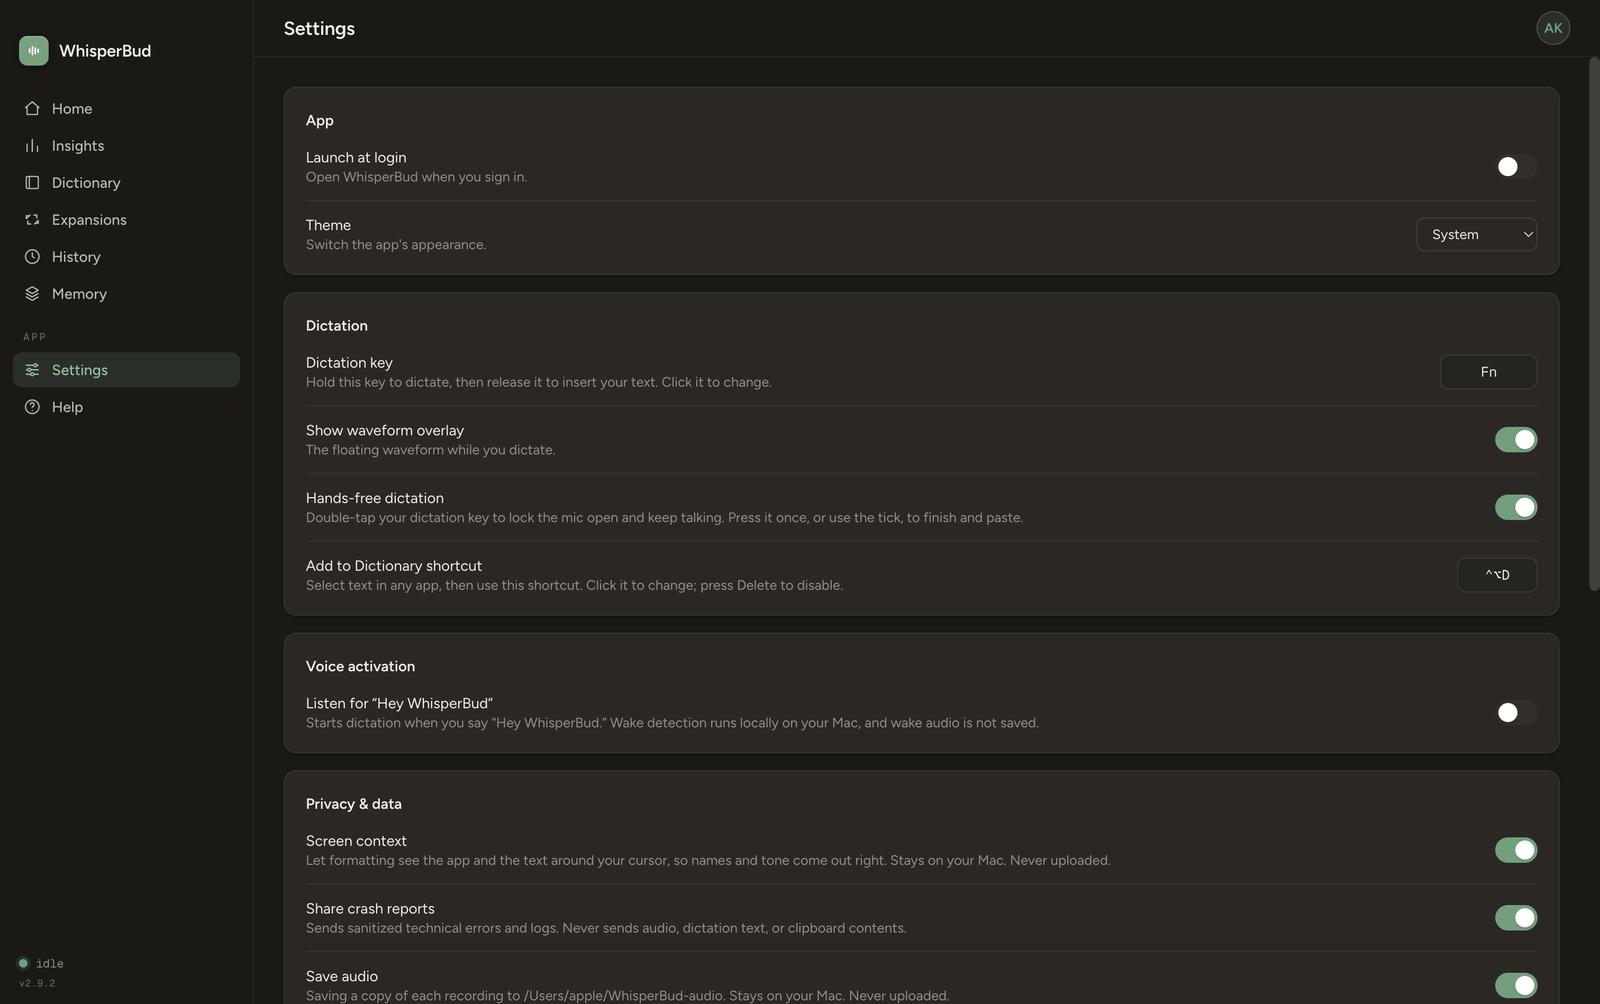1600x1004 pixels.
Task: Open Home via its house icon
Action: [x=32, y=108]
